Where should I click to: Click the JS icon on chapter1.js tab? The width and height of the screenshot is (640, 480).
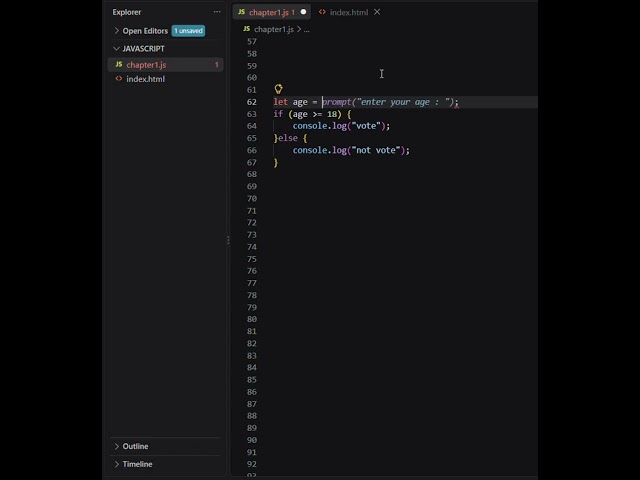tap(242, 12)
